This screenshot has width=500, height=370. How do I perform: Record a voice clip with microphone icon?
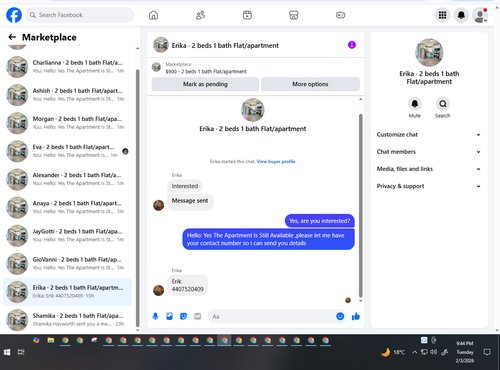[155, 316]
